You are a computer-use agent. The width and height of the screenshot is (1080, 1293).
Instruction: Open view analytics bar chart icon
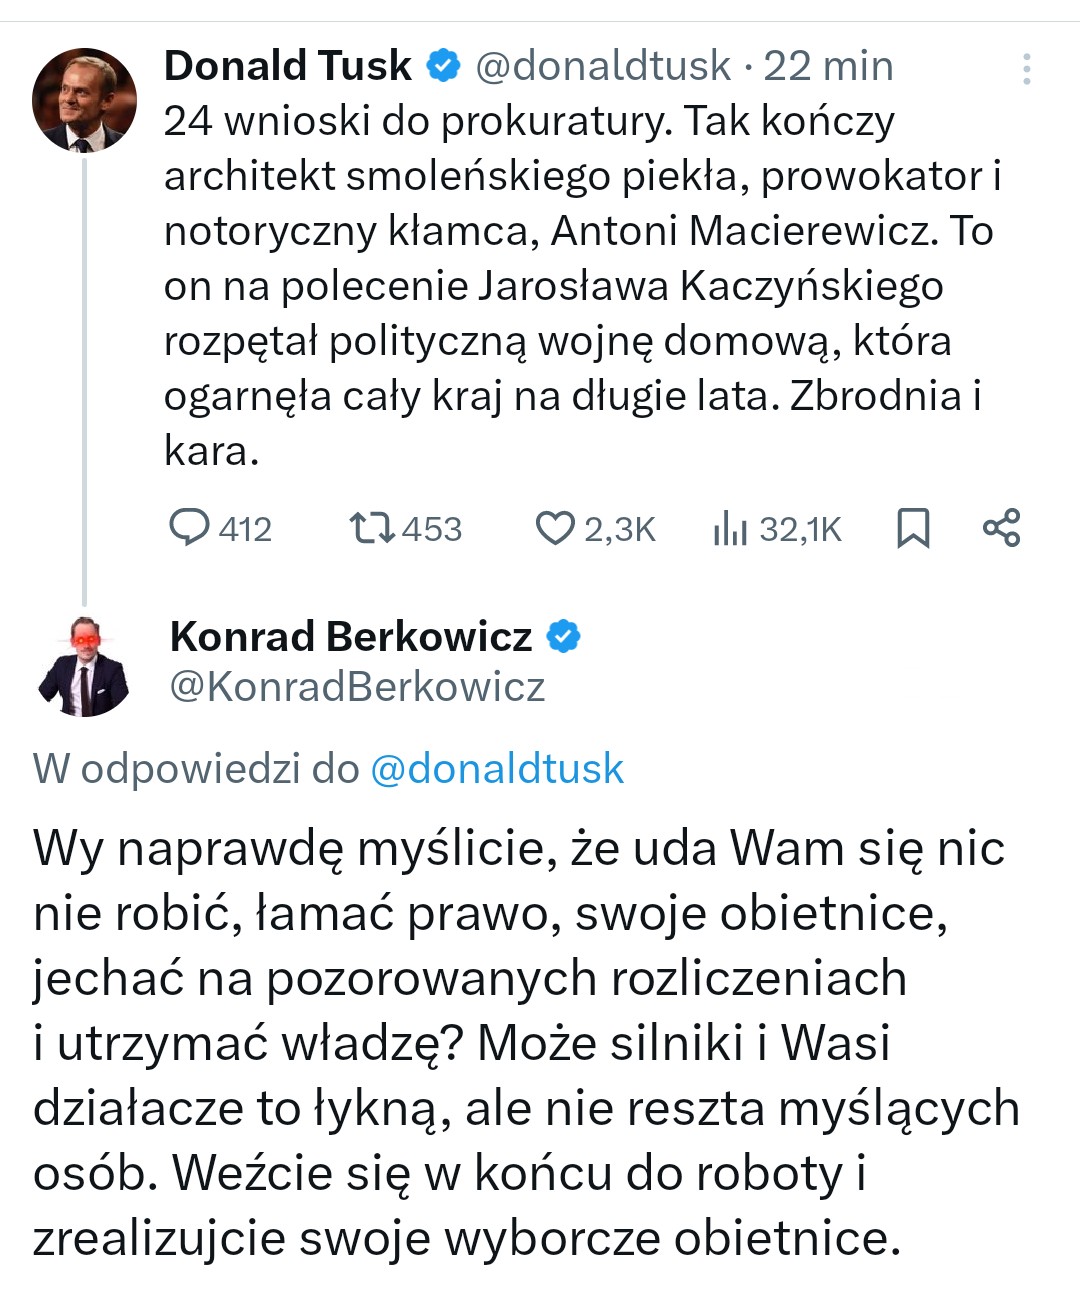pyautogui.click(x=730, y=528)
